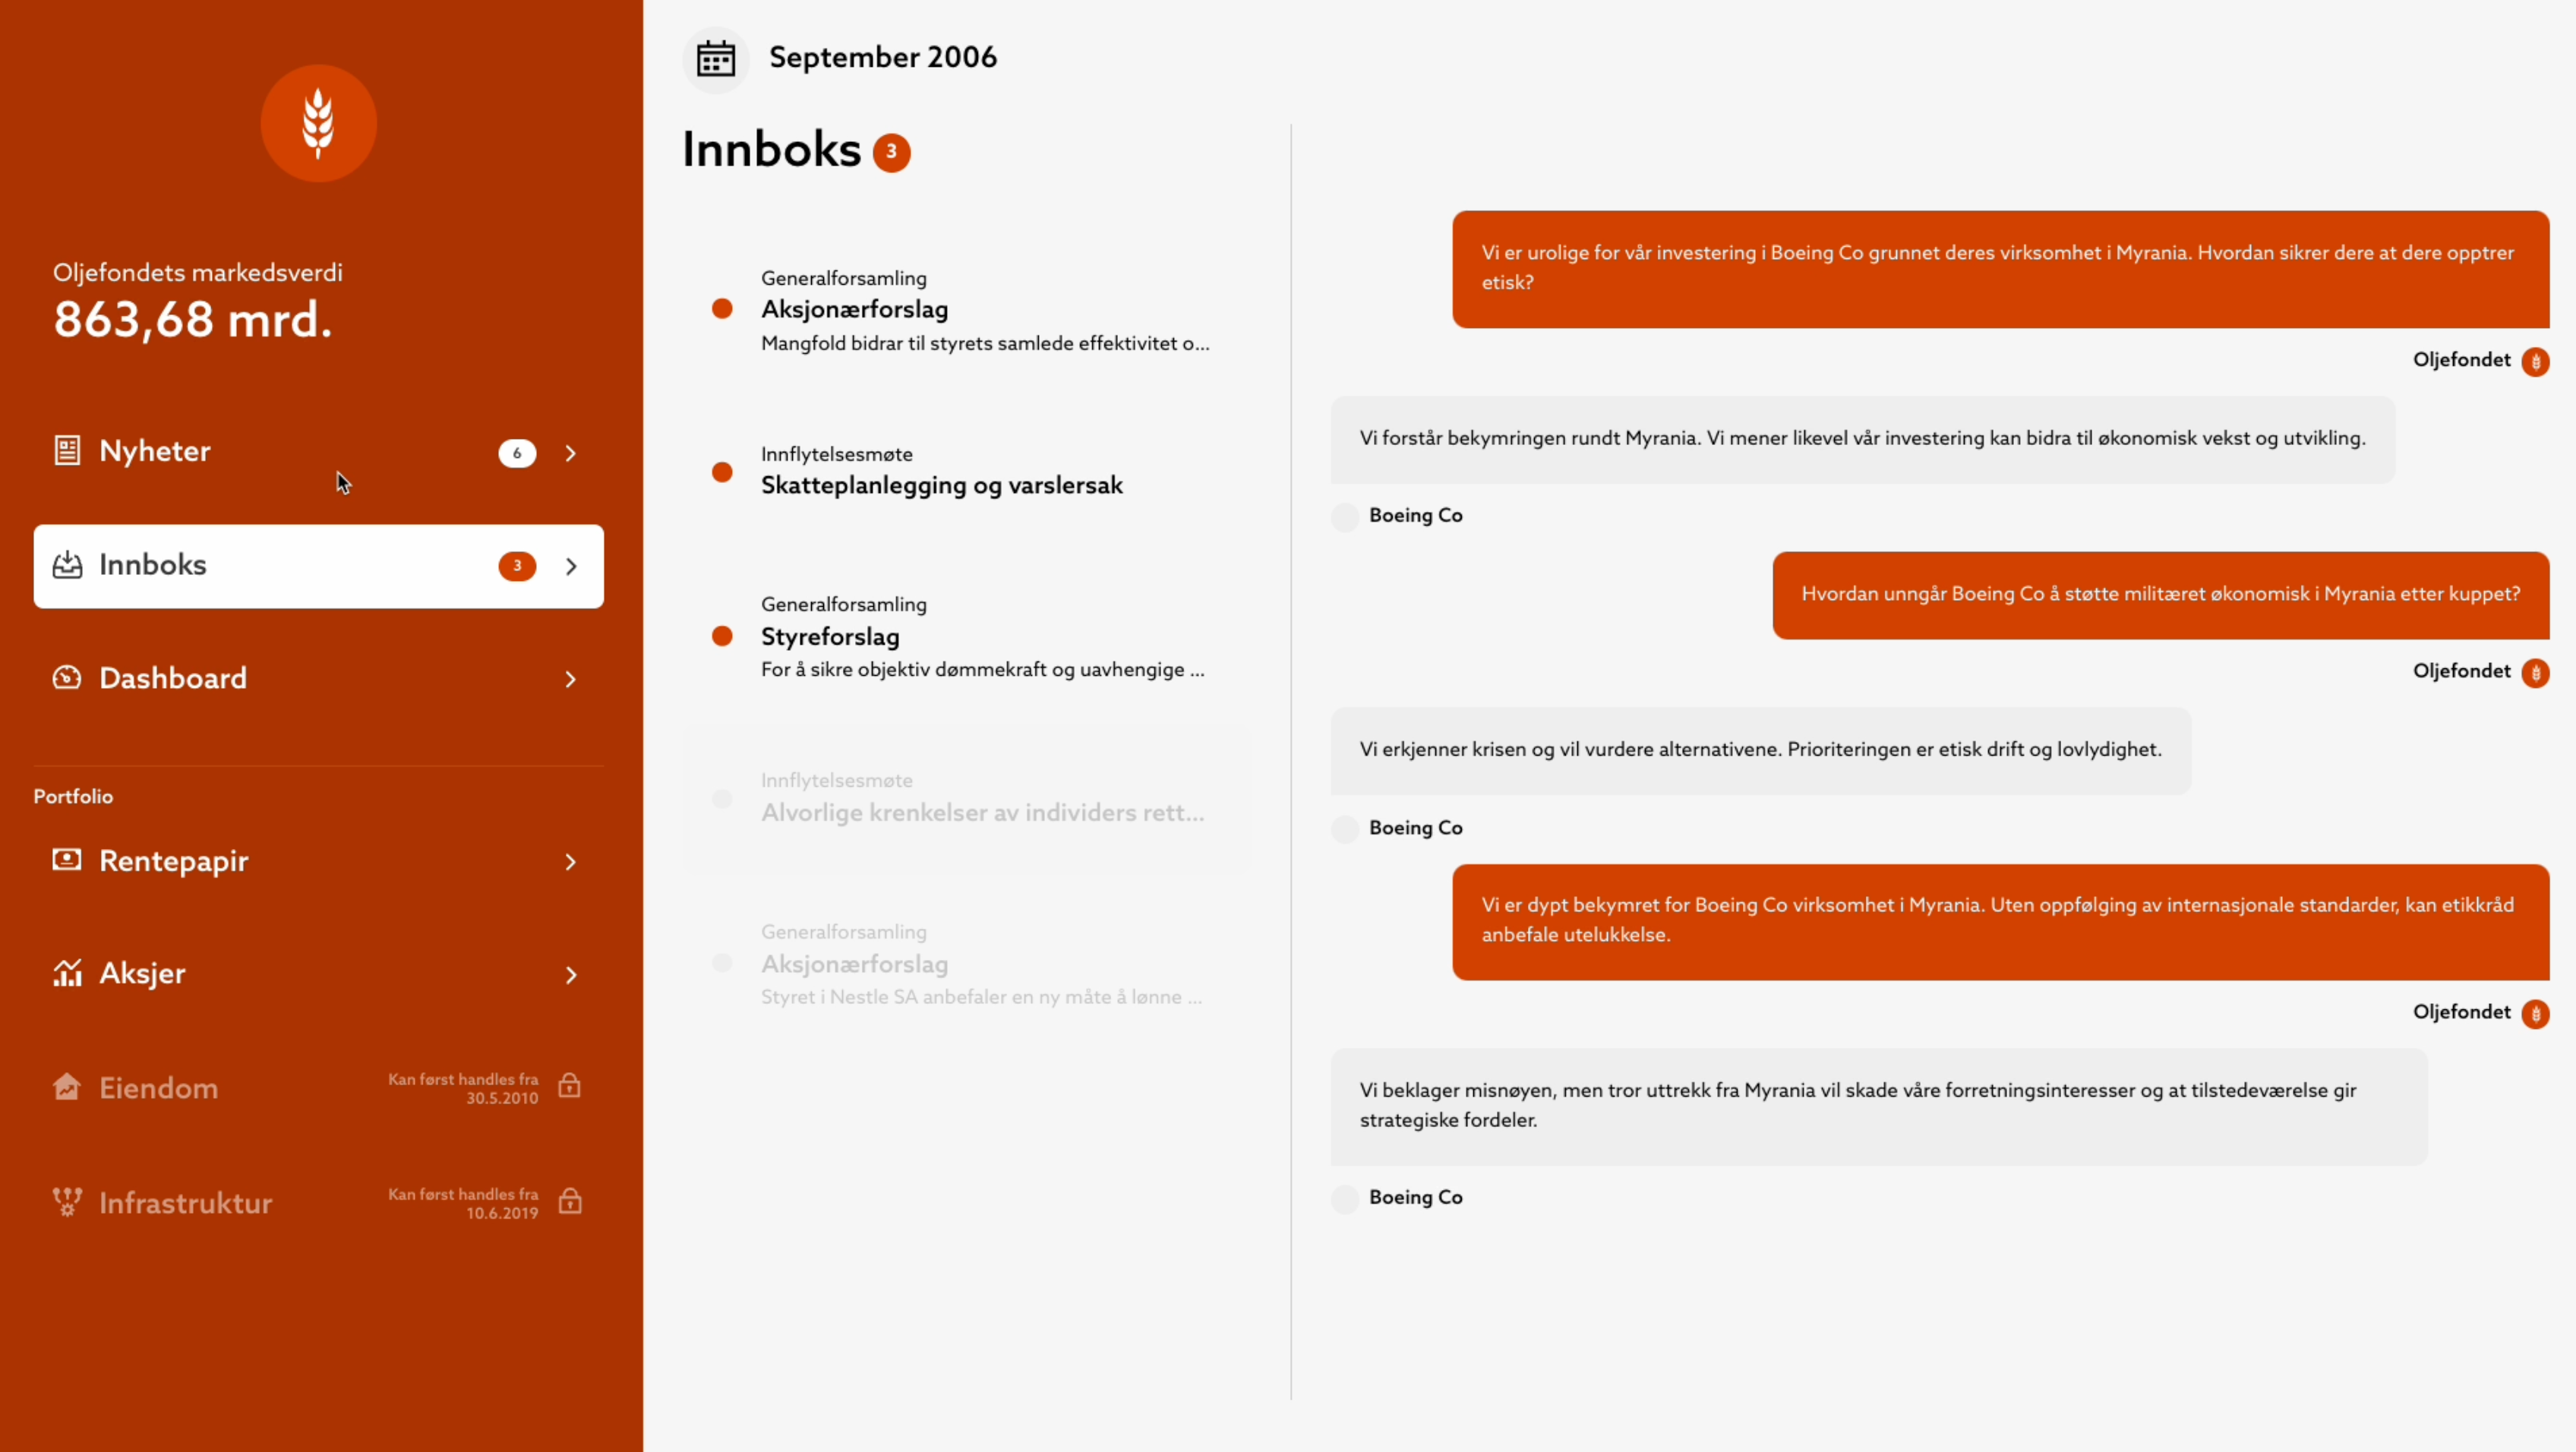Click the Rentepapir banknote icon
The height and width of the screenshot is (1452, 2576).
click(x=67, y=860)
